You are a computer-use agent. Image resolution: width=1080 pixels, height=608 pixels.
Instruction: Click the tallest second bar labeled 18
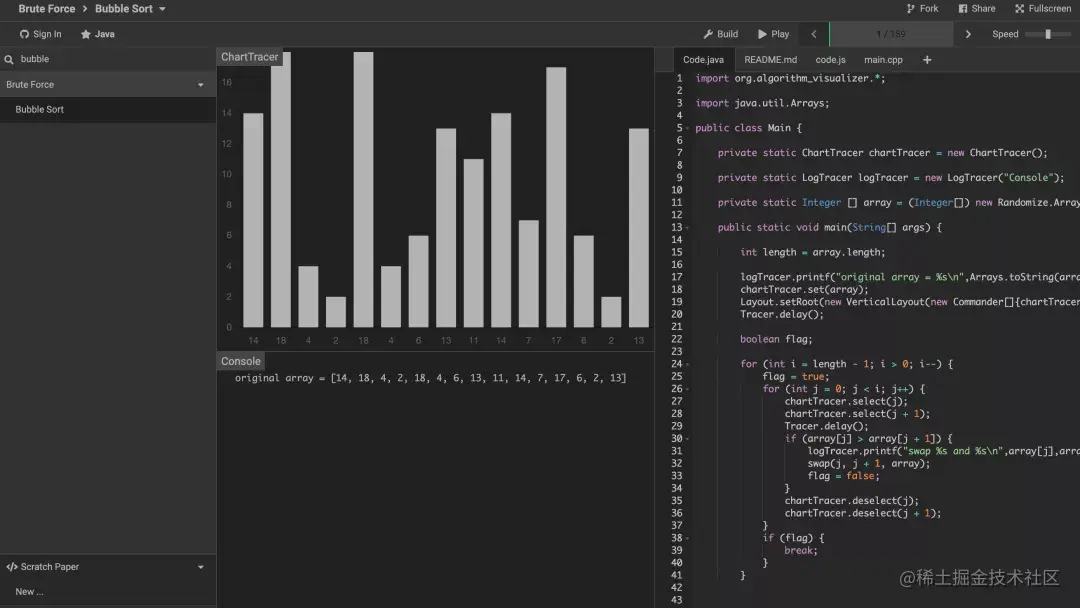(281, 189)
